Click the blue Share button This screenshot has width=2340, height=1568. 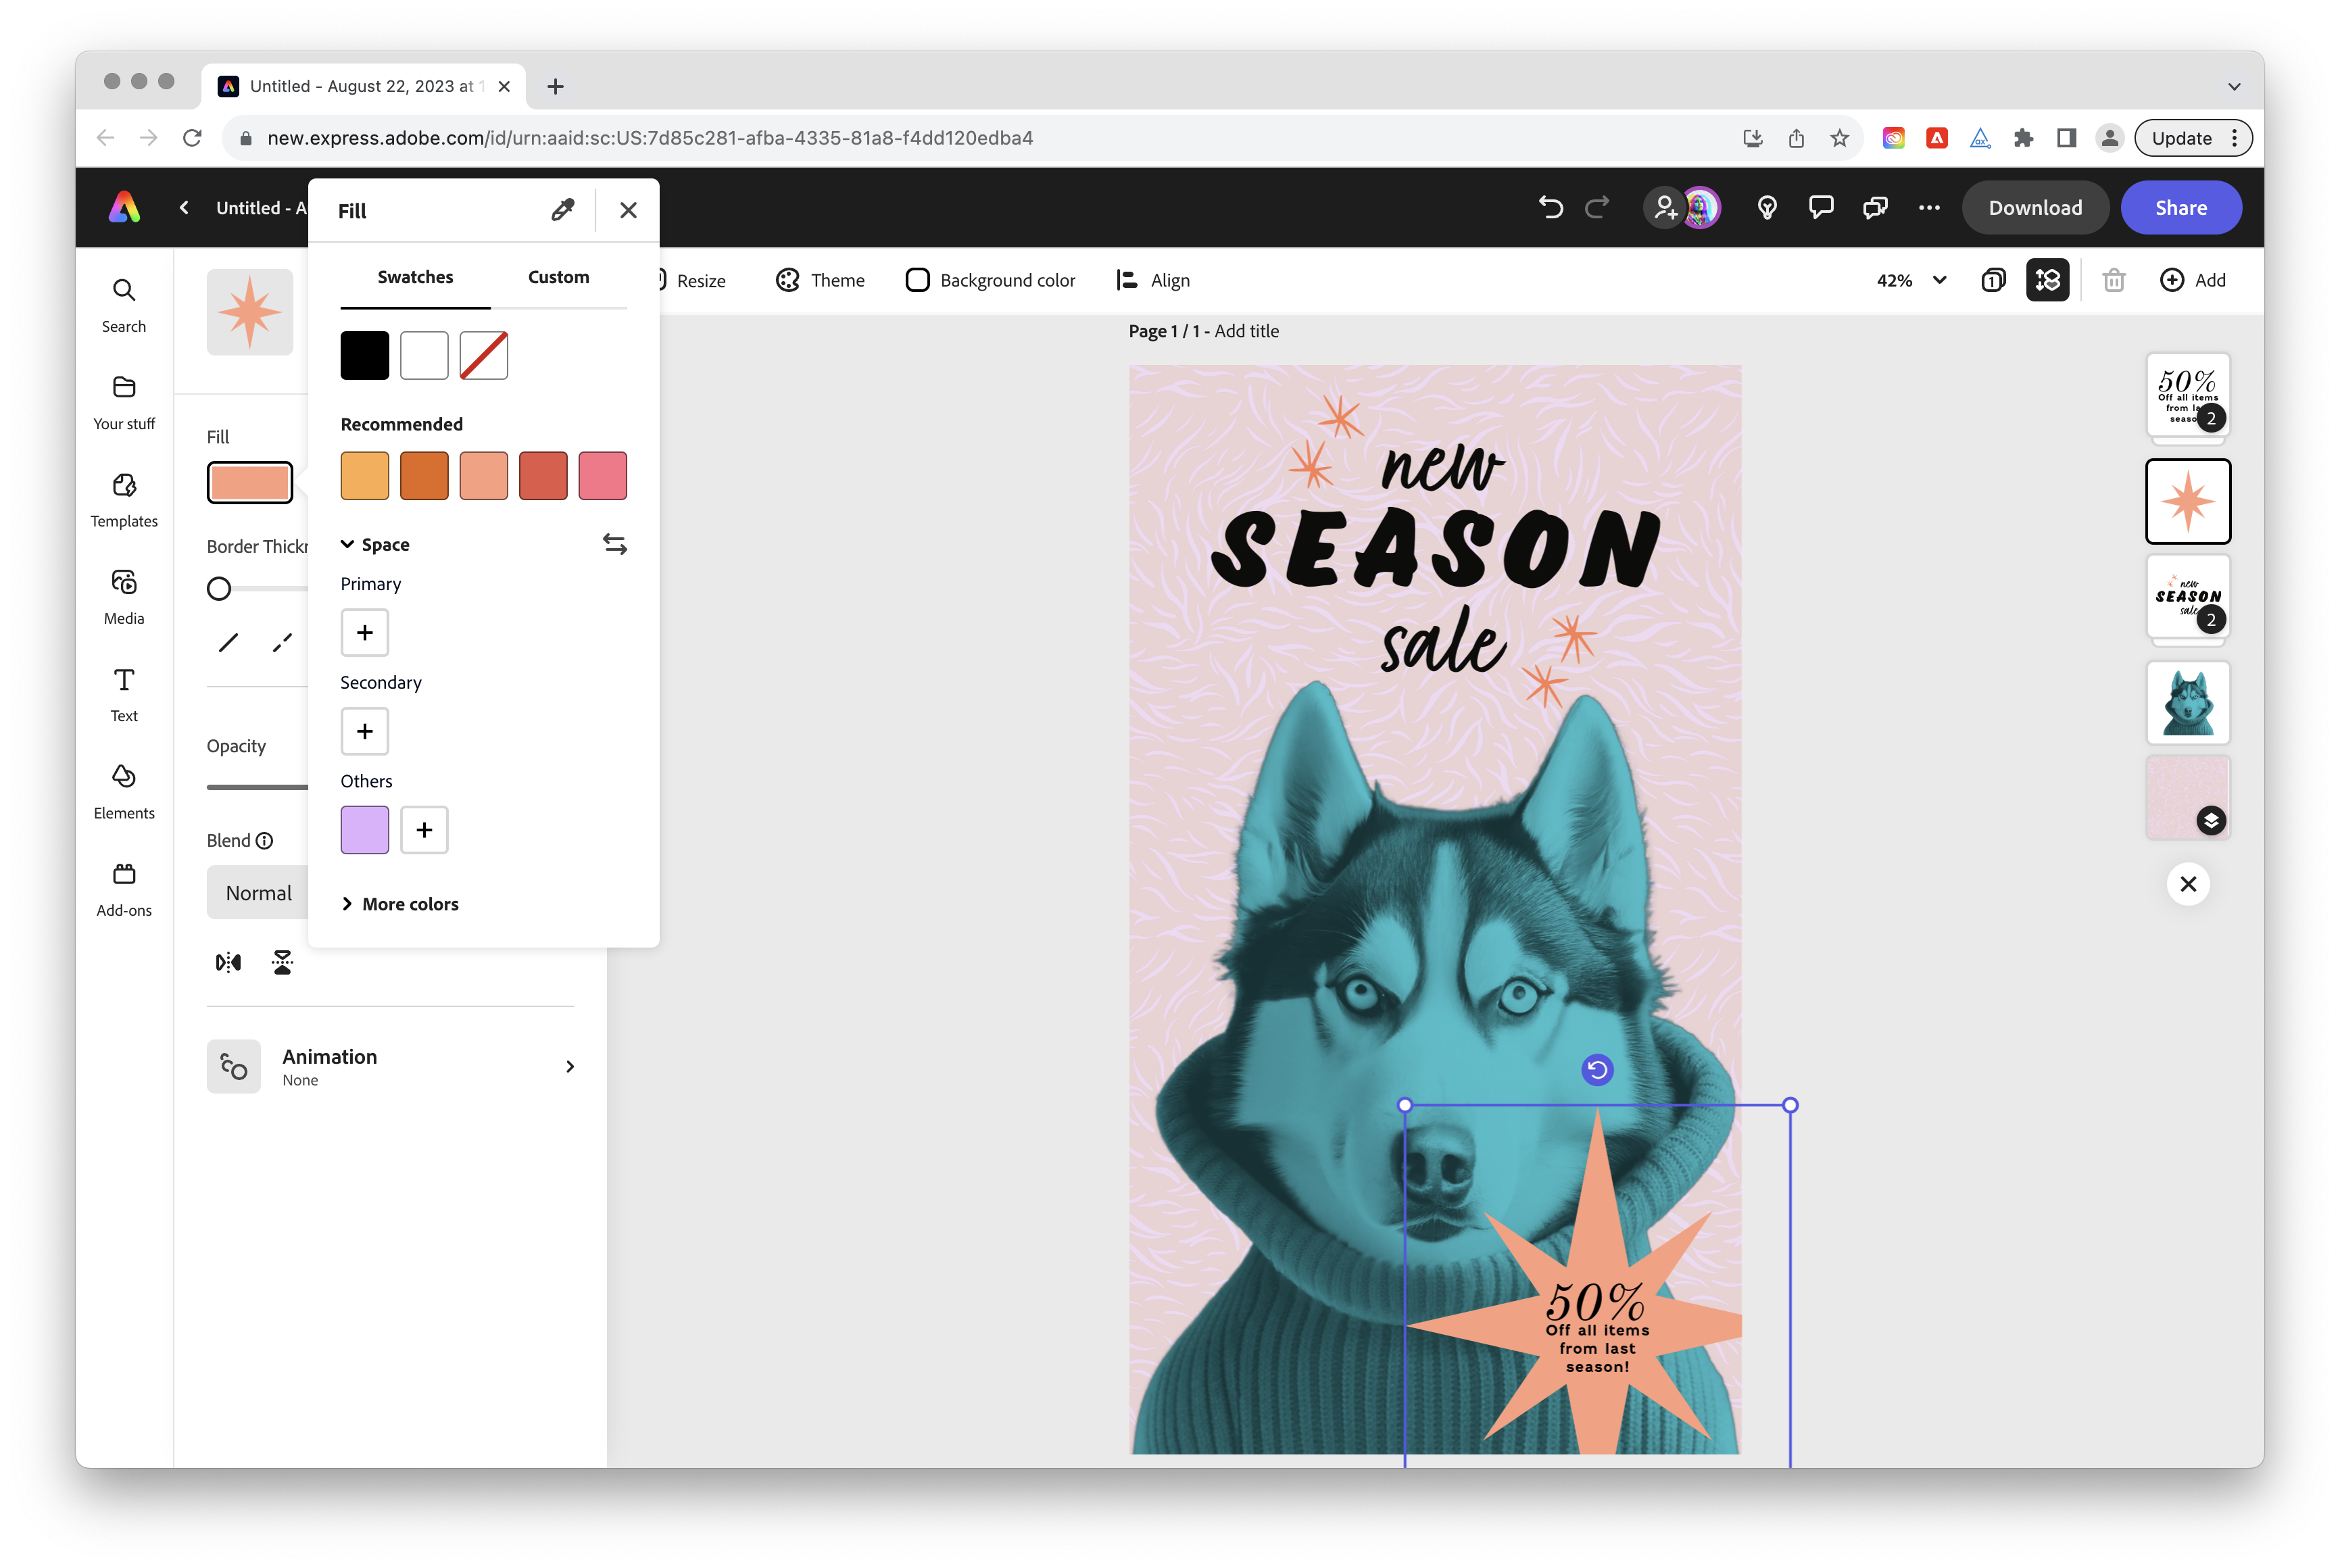2180,207
